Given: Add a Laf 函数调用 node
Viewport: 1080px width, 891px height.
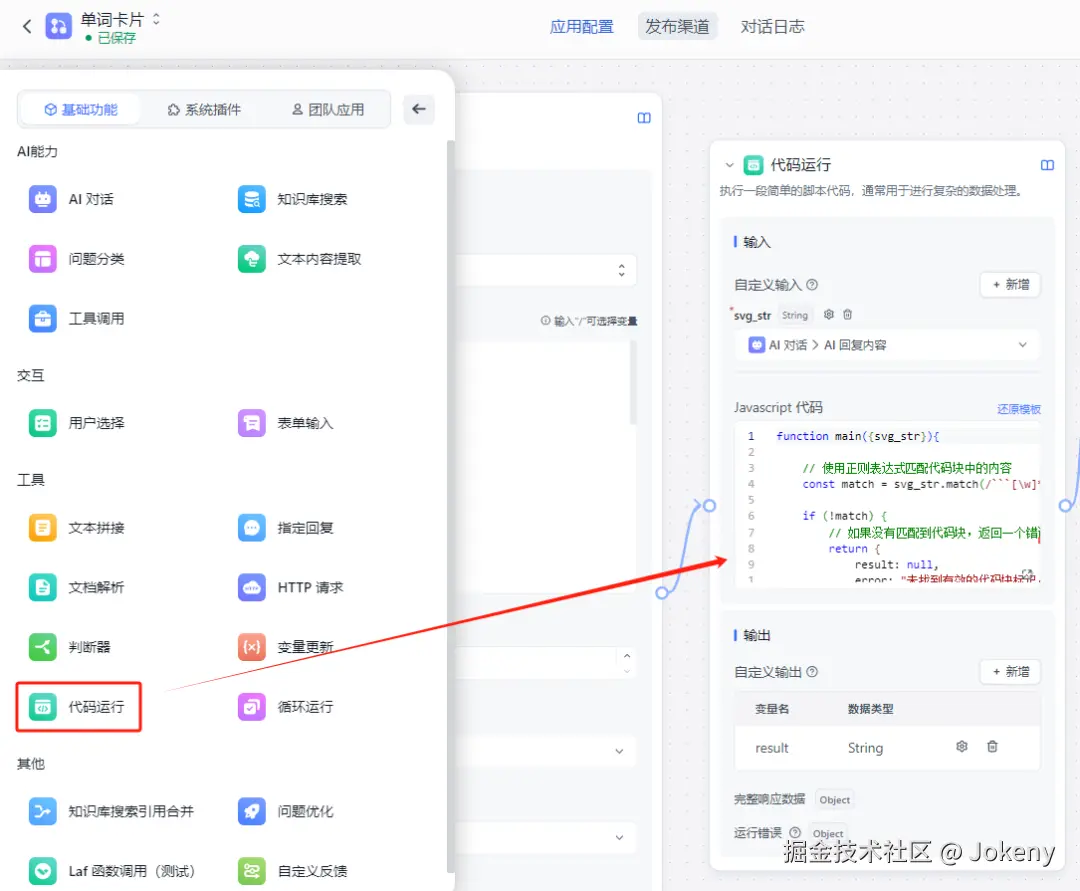Looking at the screenshot, I should (112, 871).
